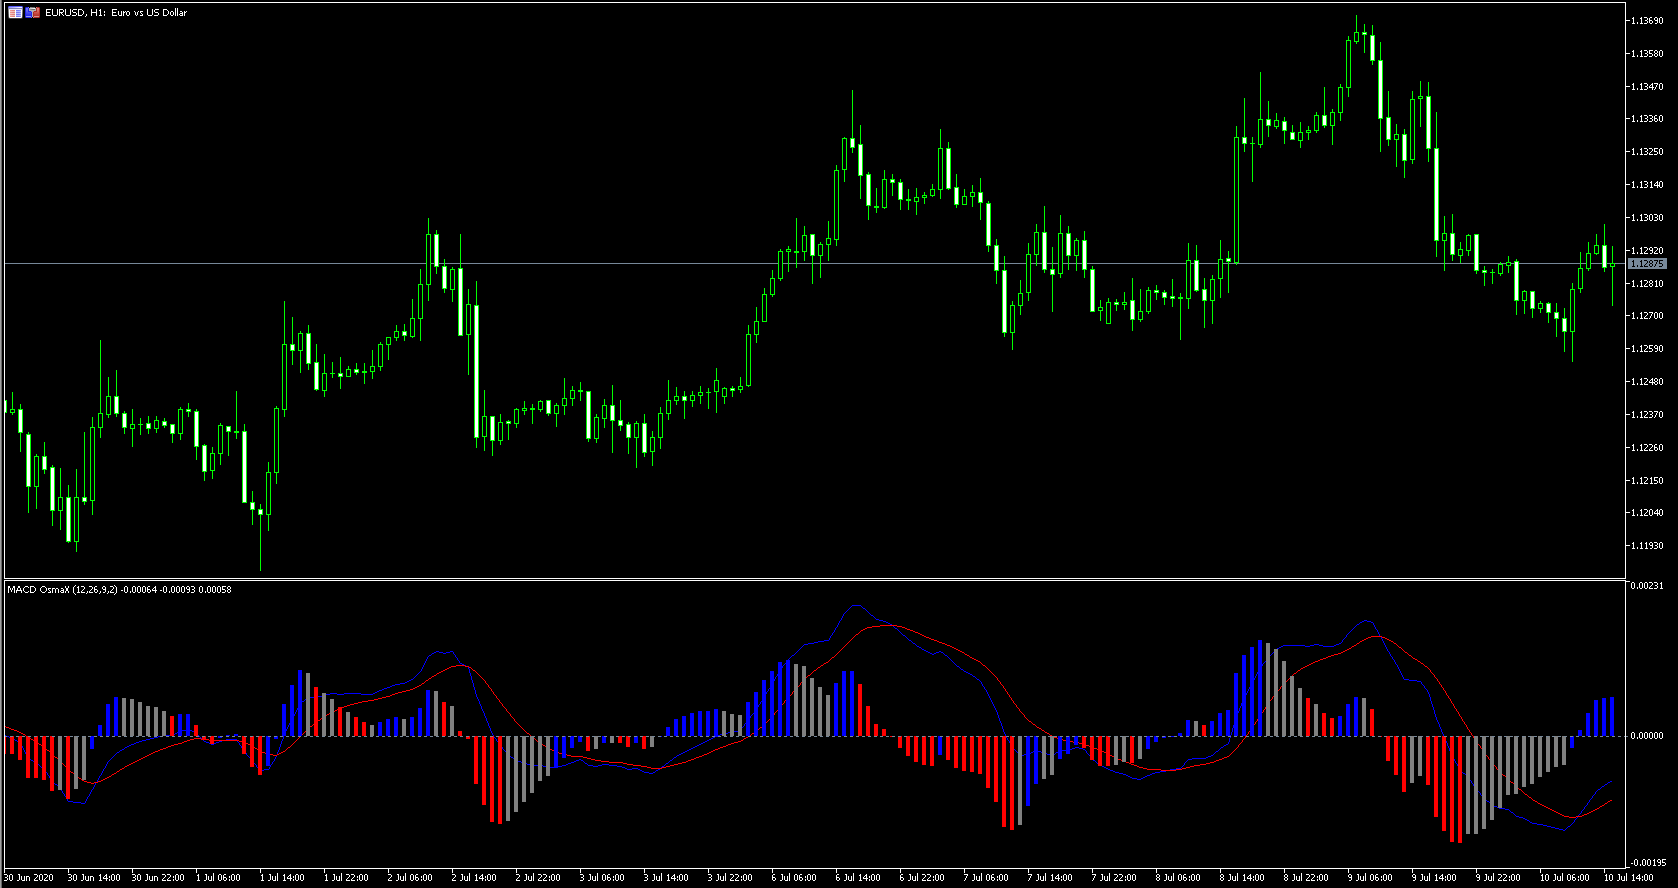Click the "1 Jul 06:00" time label
The height and width of the screenshot is (888, 1678).
[218, 878]
